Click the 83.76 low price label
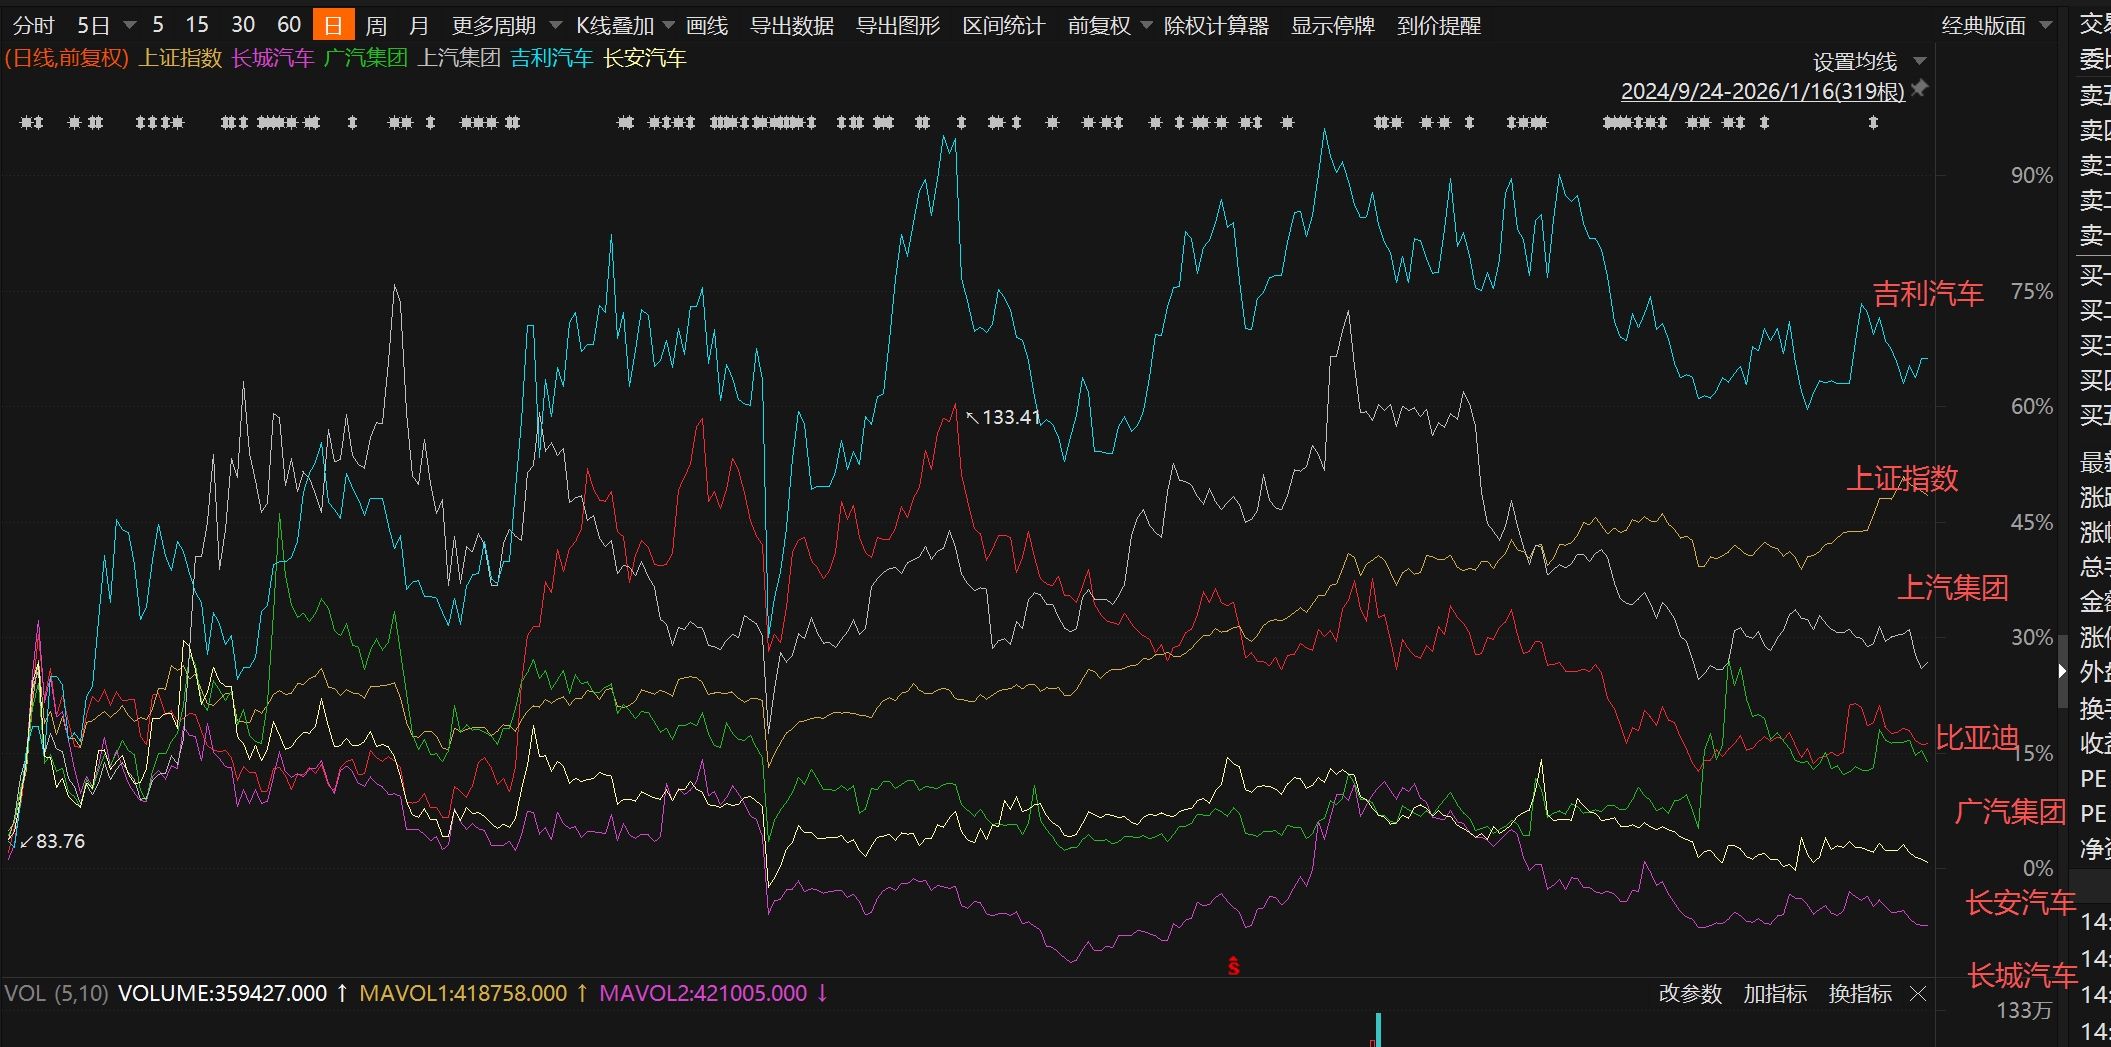2111x1047 pixels. [60, 841]
